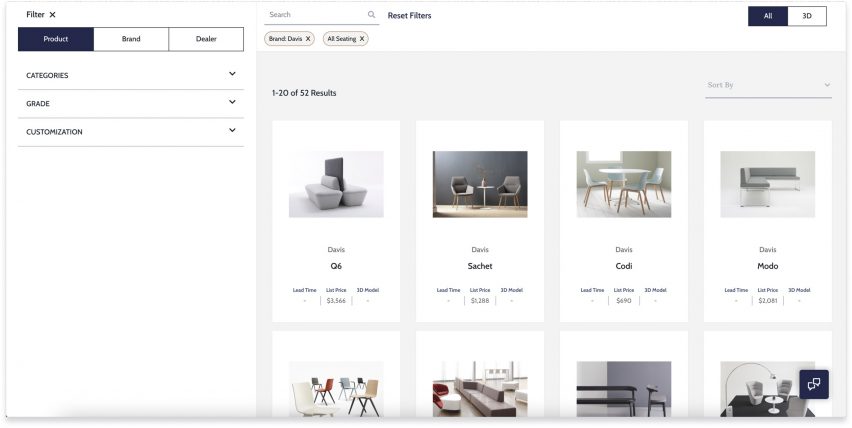This screenshot has width=852, height=428.
Task: Open the chat support icon
Action: coord(814,385)
